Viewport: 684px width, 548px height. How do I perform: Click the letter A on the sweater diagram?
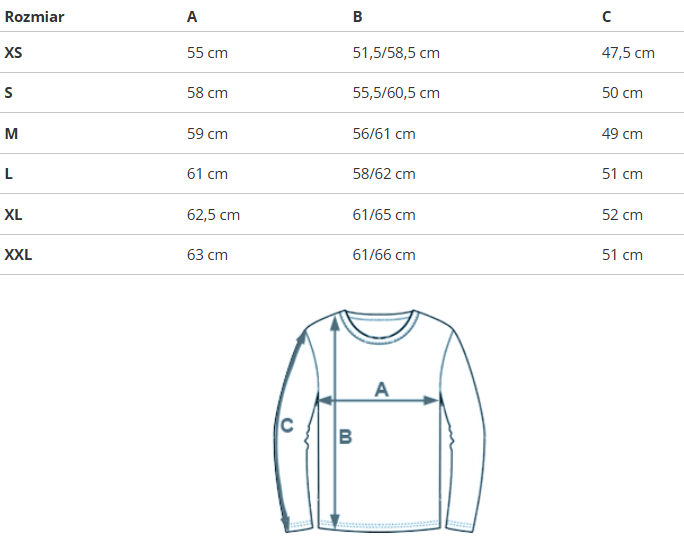point(381,389)
